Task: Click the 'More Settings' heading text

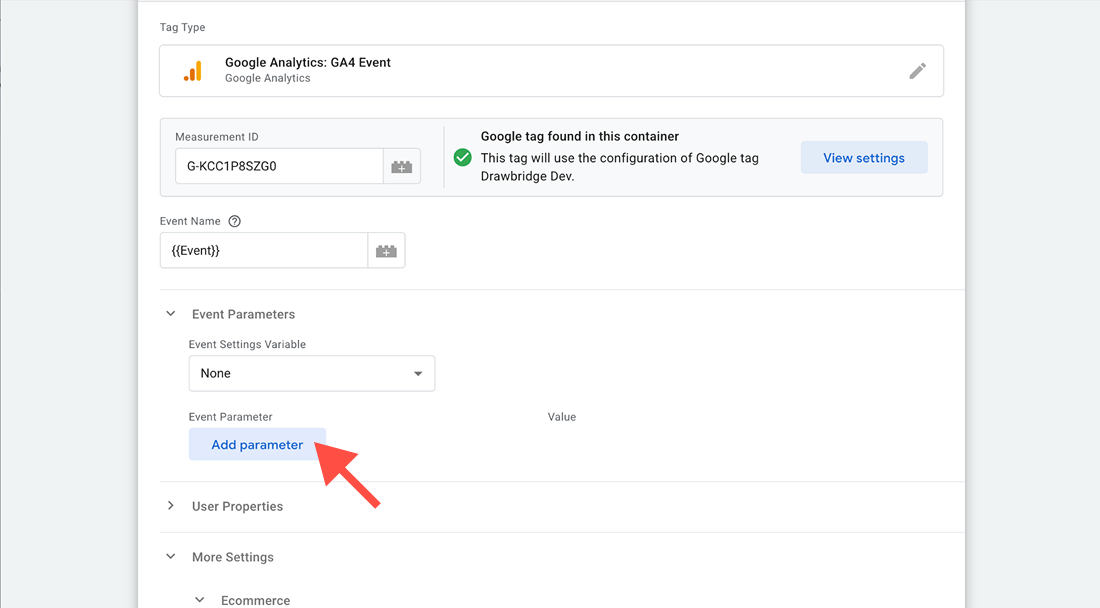Action: tap(233, 557)
